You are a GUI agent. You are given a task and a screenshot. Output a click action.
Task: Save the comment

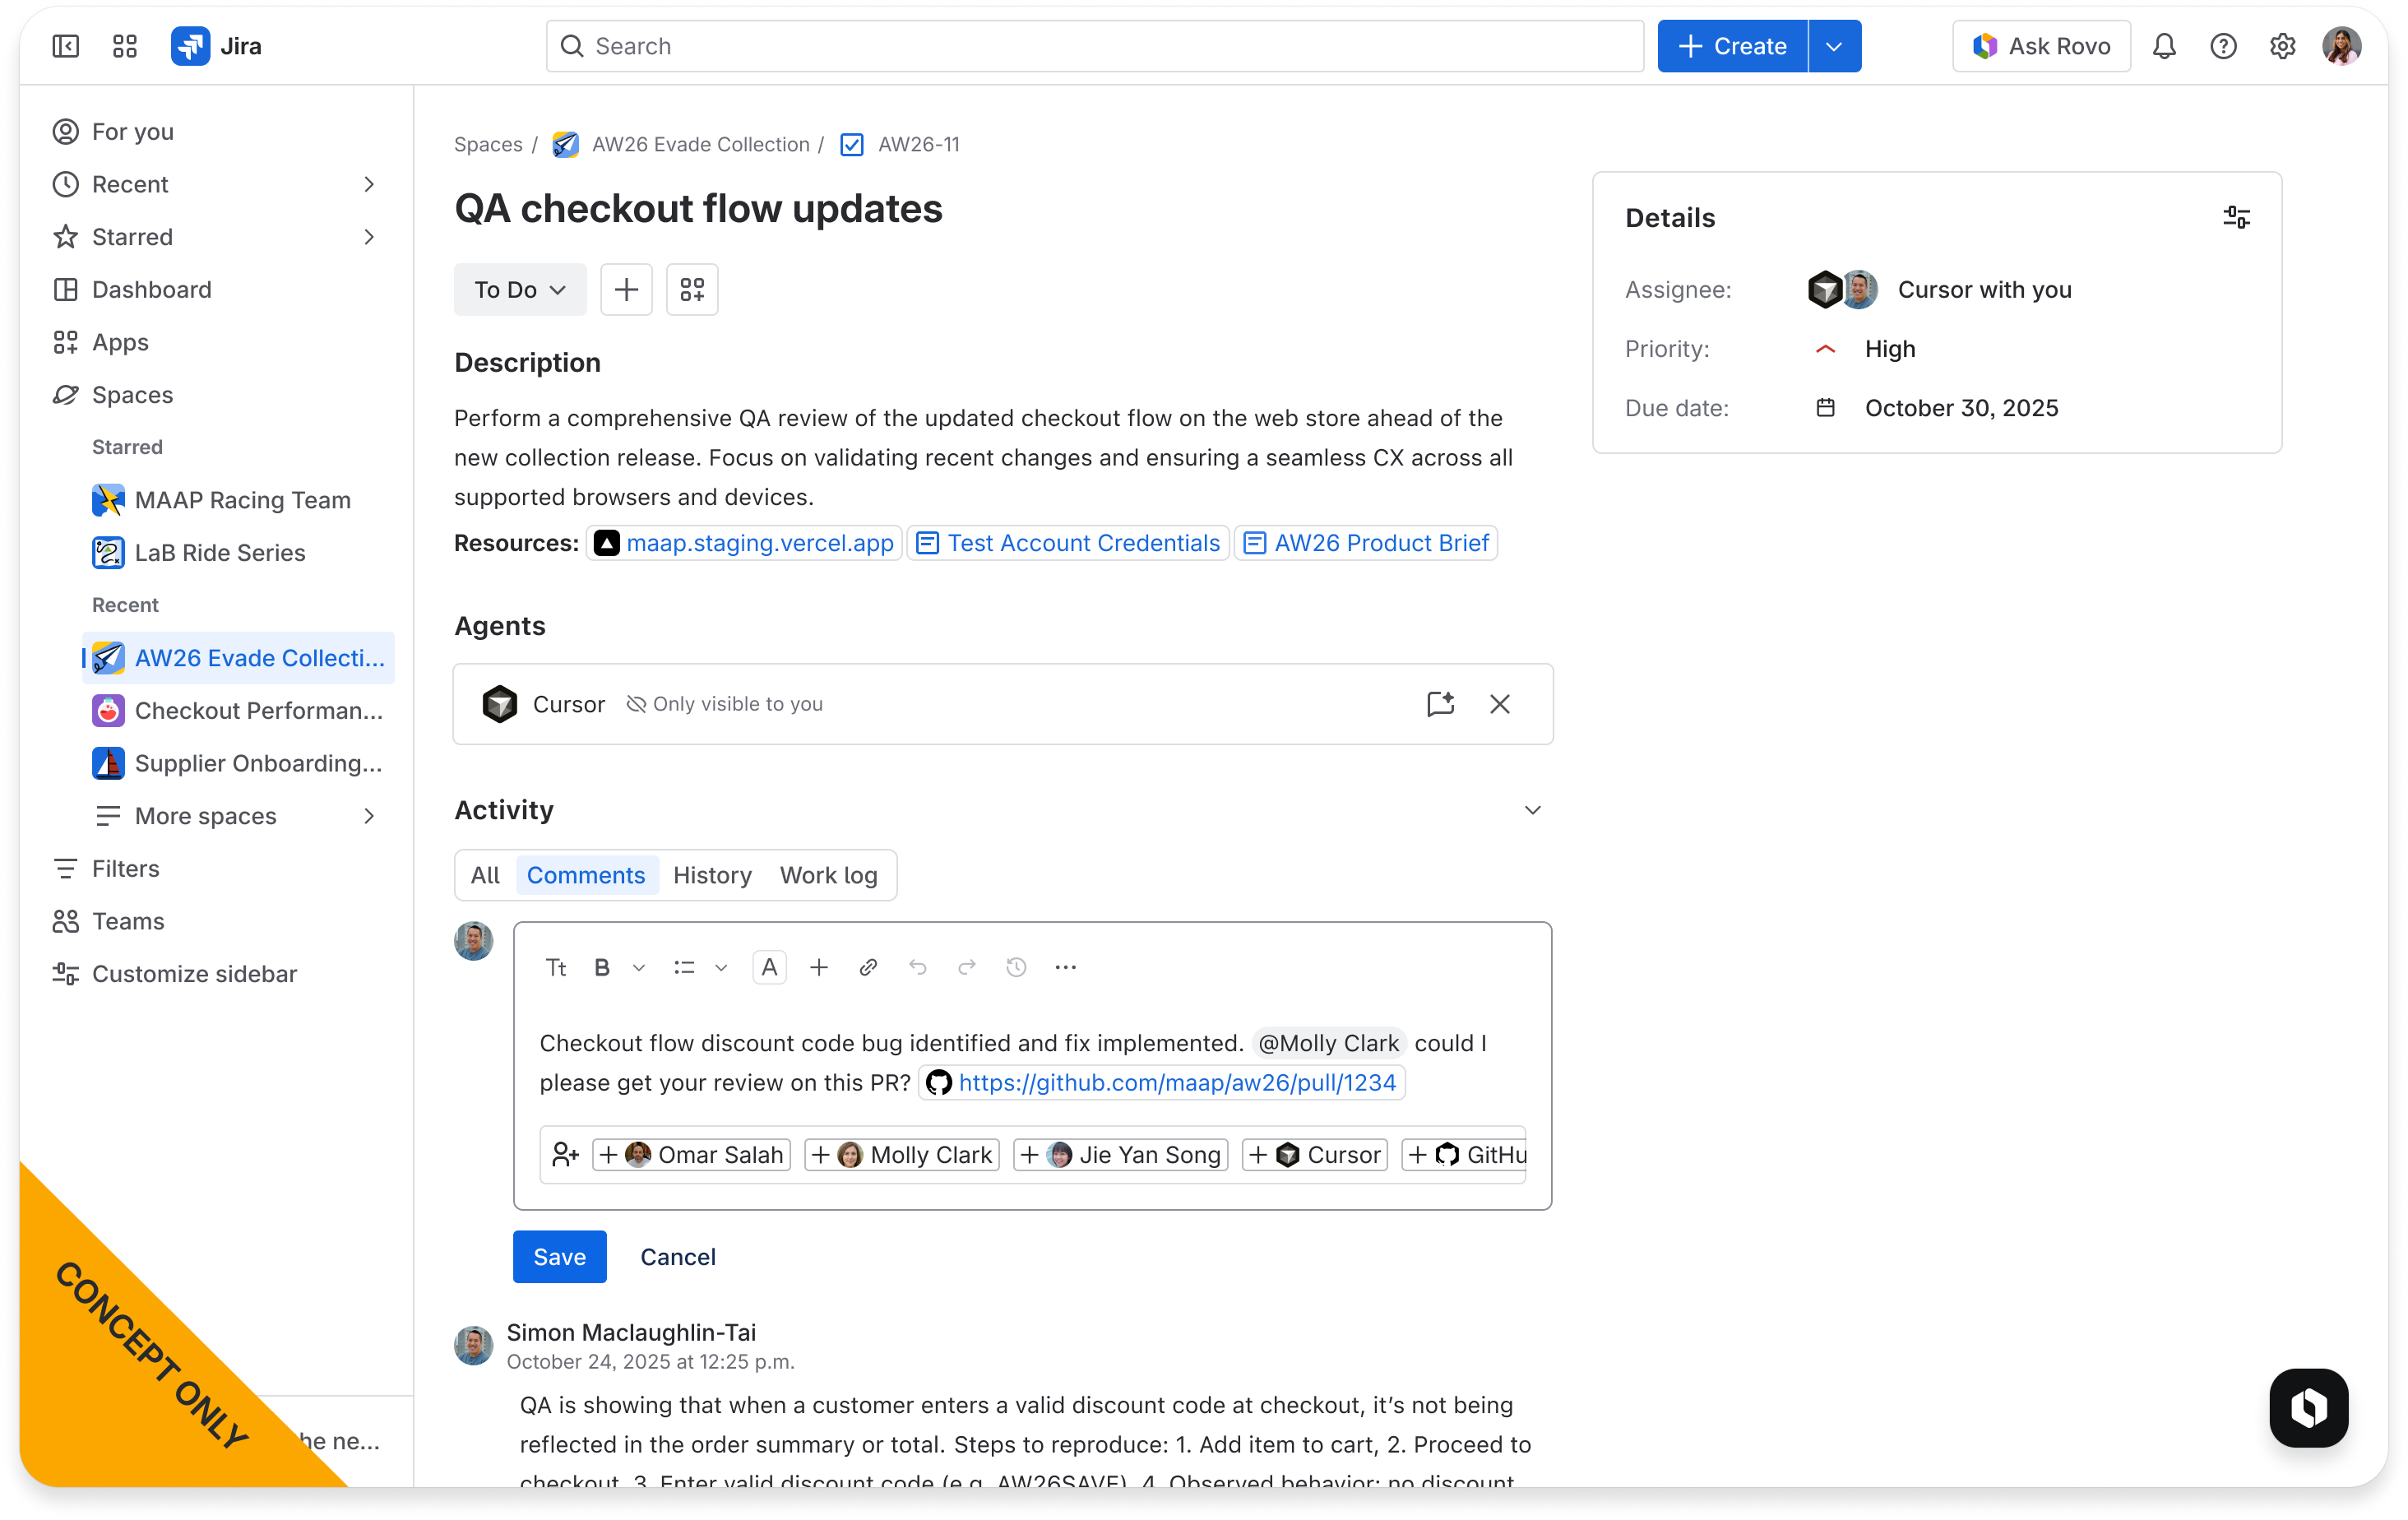tap(559, 1257)
